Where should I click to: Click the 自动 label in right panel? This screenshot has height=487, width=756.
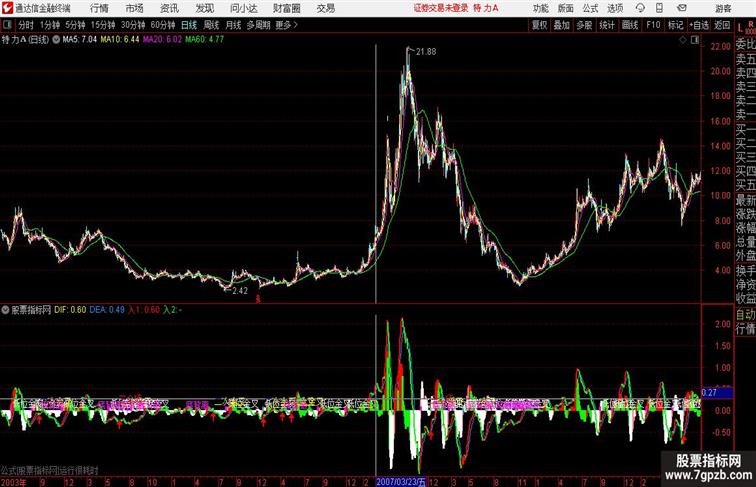pyautogui.click(x=745, y=314)
